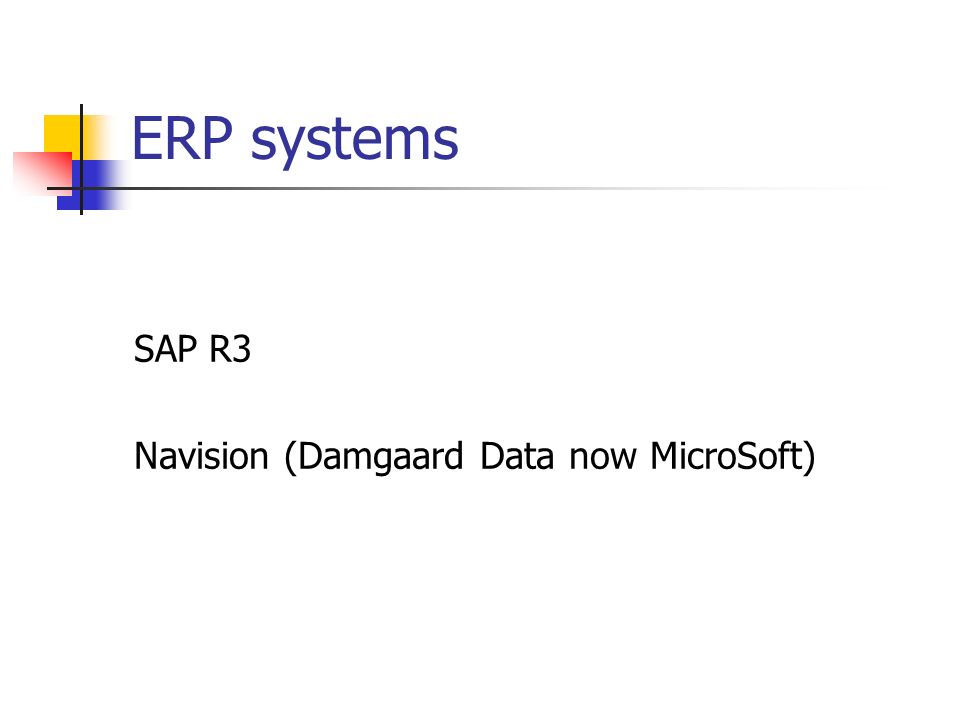Click the word "(Damgaard" in parentheses
This screenshot has height=720, width=960.
(373, 457)
